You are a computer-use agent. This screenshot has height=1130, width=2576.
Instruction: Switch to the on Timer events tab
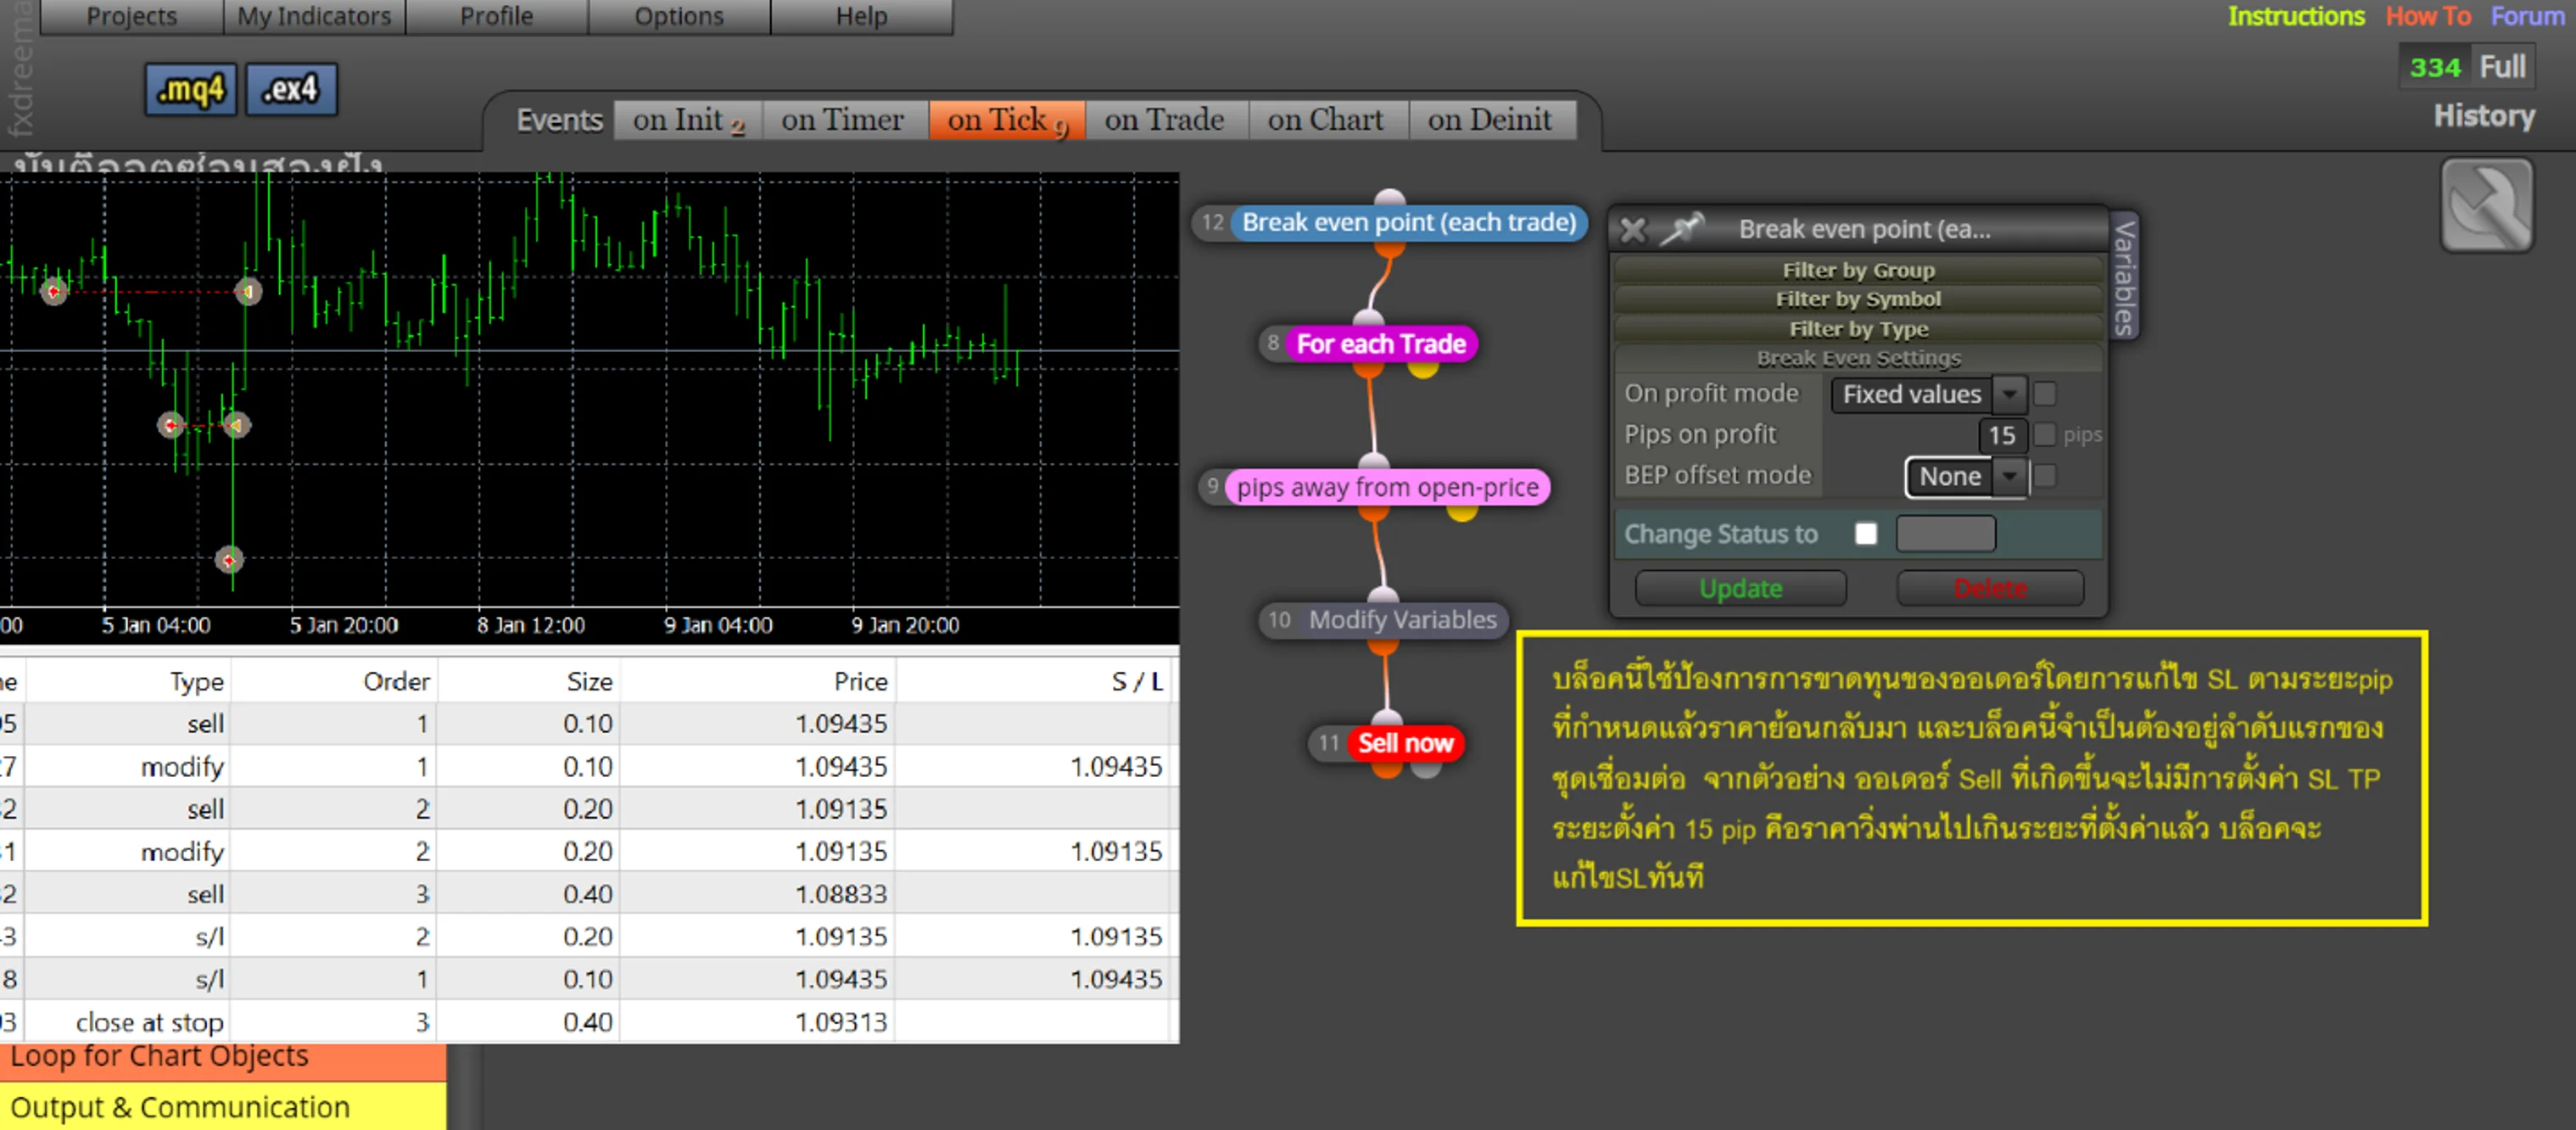pos(843,120)
